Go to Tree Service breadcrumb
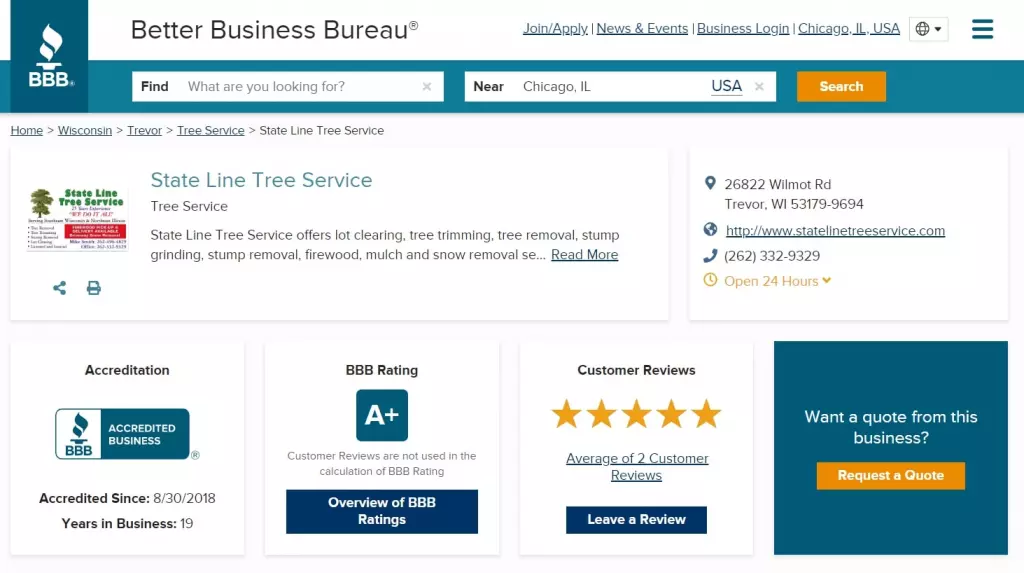Screen dimensions: 1024x573 211,131
